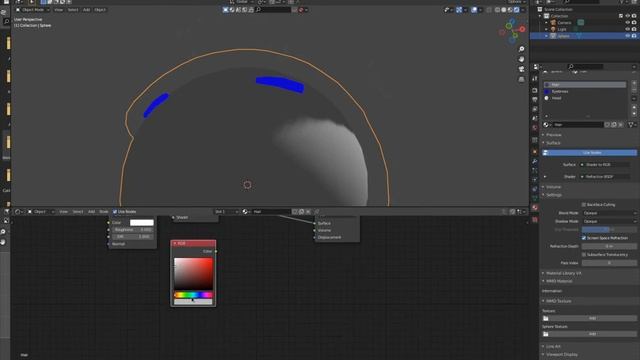This screenshot has width=640, height=360.
Task: Toggle Collection visibility eye in outliner
Action: (627, 16)
